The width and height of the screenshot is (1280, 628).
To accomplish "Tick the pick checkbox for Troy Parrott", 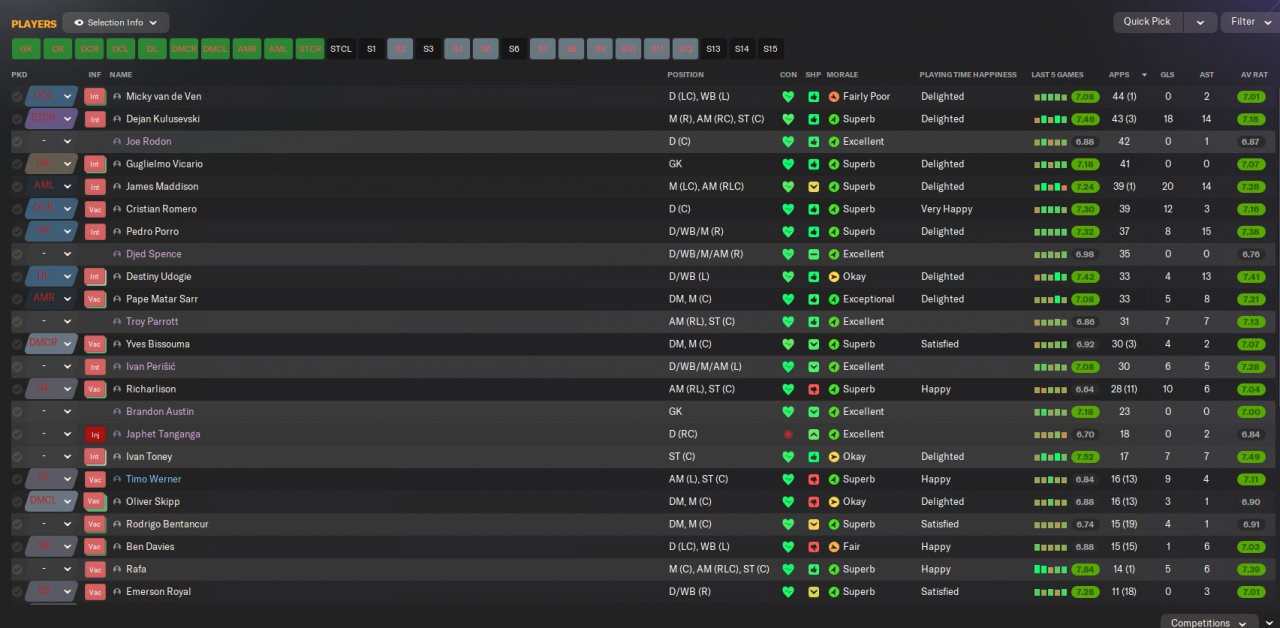I will point(17,322).
